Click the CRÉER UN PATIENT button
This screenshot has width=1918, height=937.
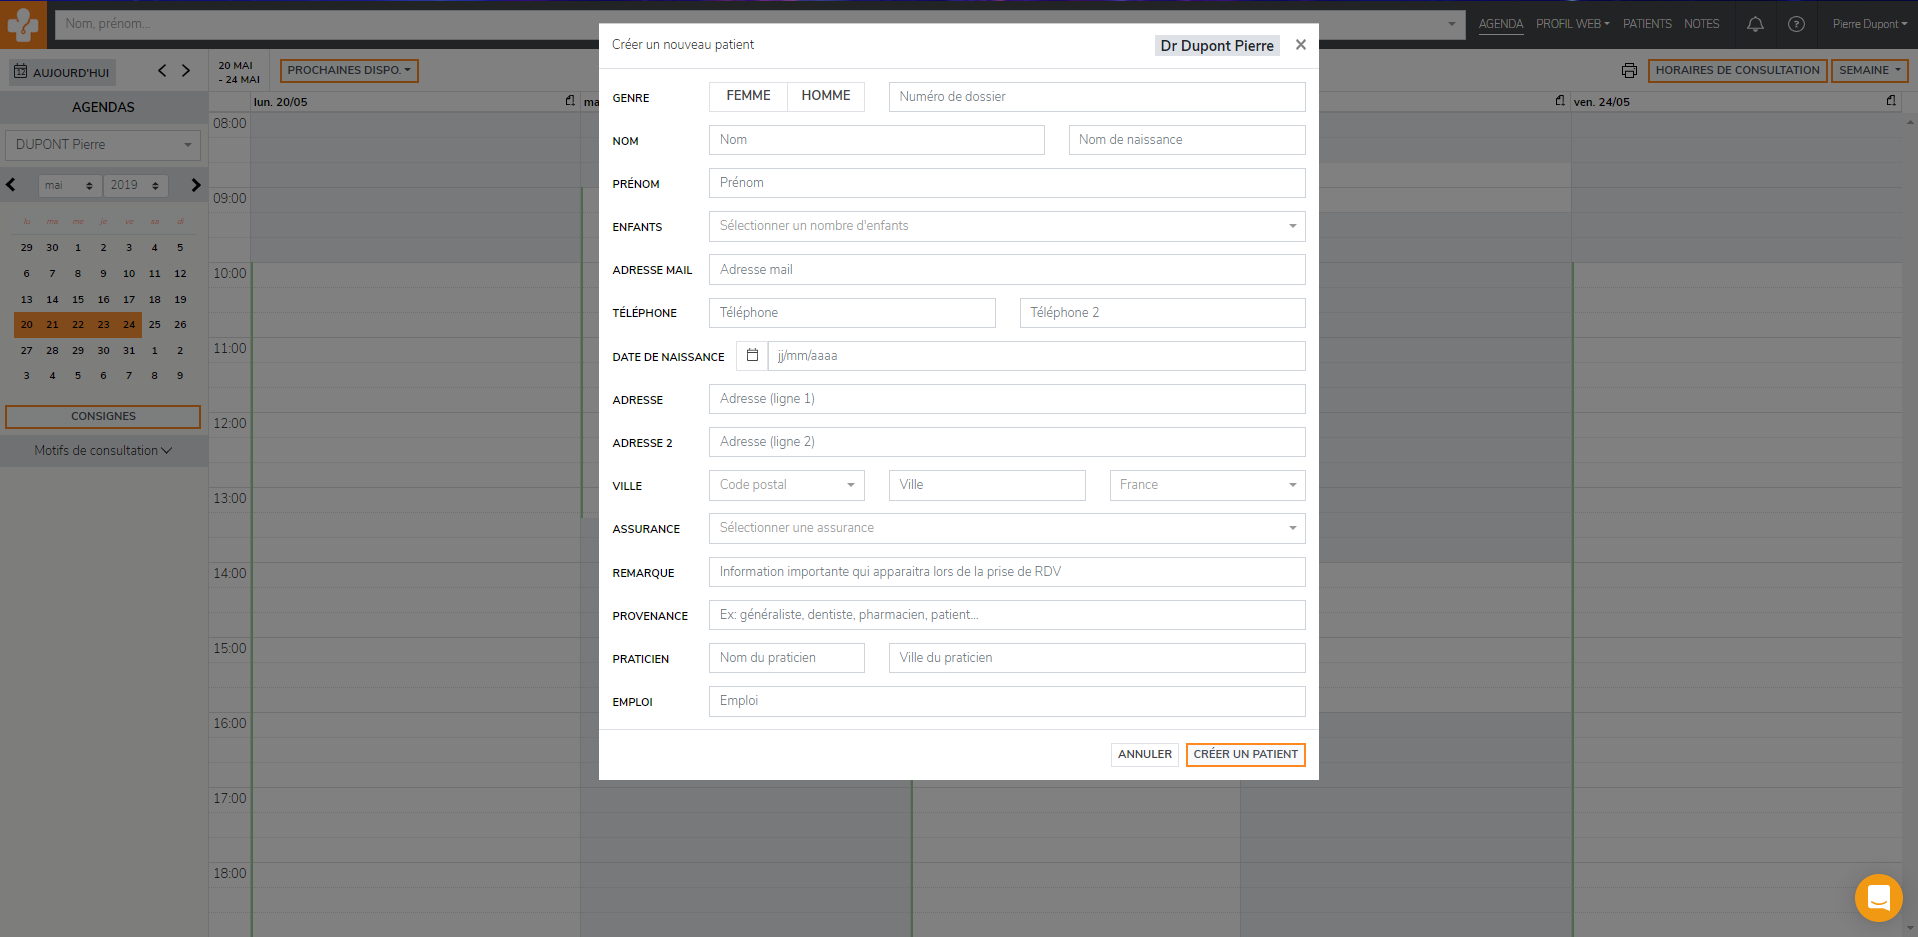click(x=1245, y=754)
